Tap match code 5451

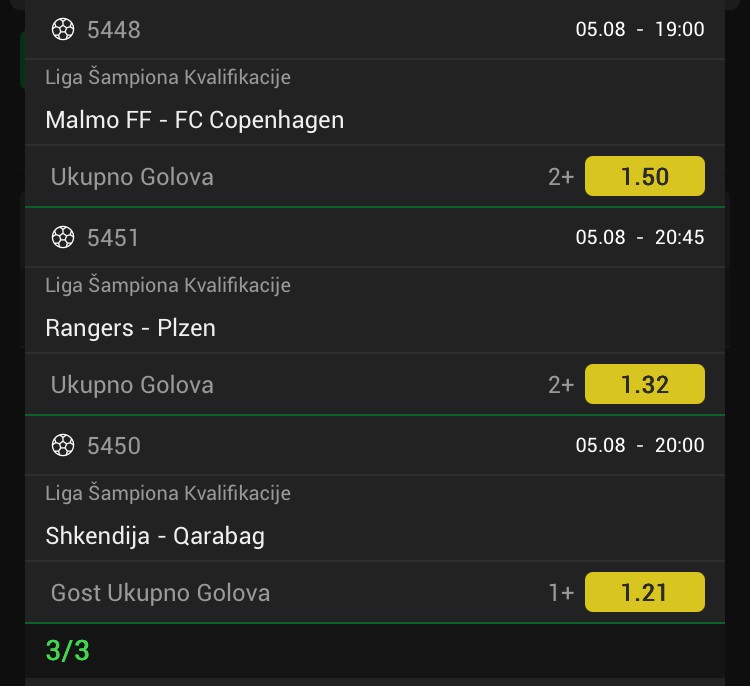(113, 238)
